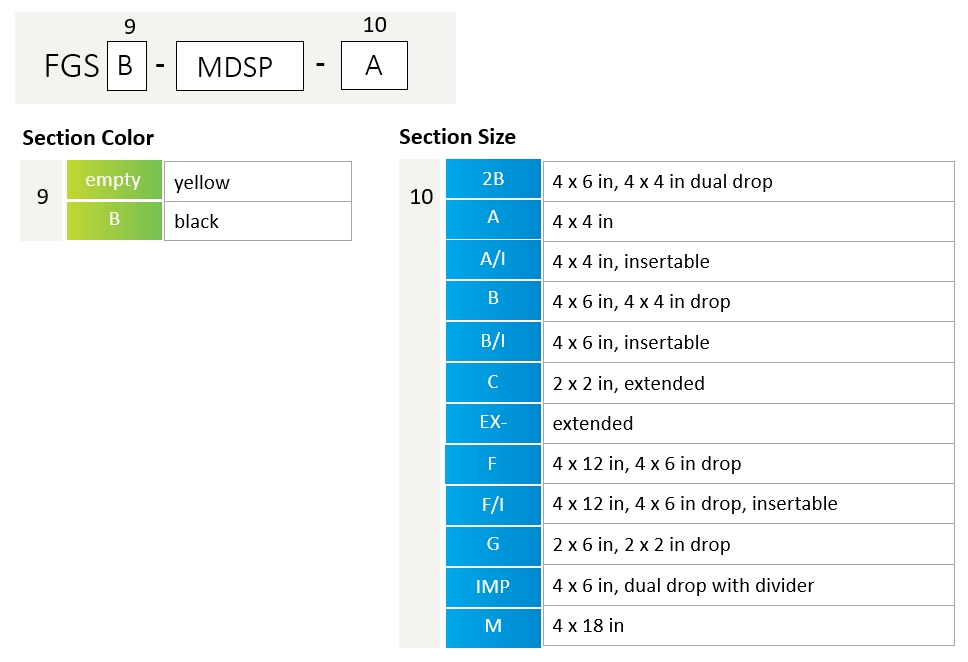
Task: Choose the blue A size code cell
Action: pos(493,219)
